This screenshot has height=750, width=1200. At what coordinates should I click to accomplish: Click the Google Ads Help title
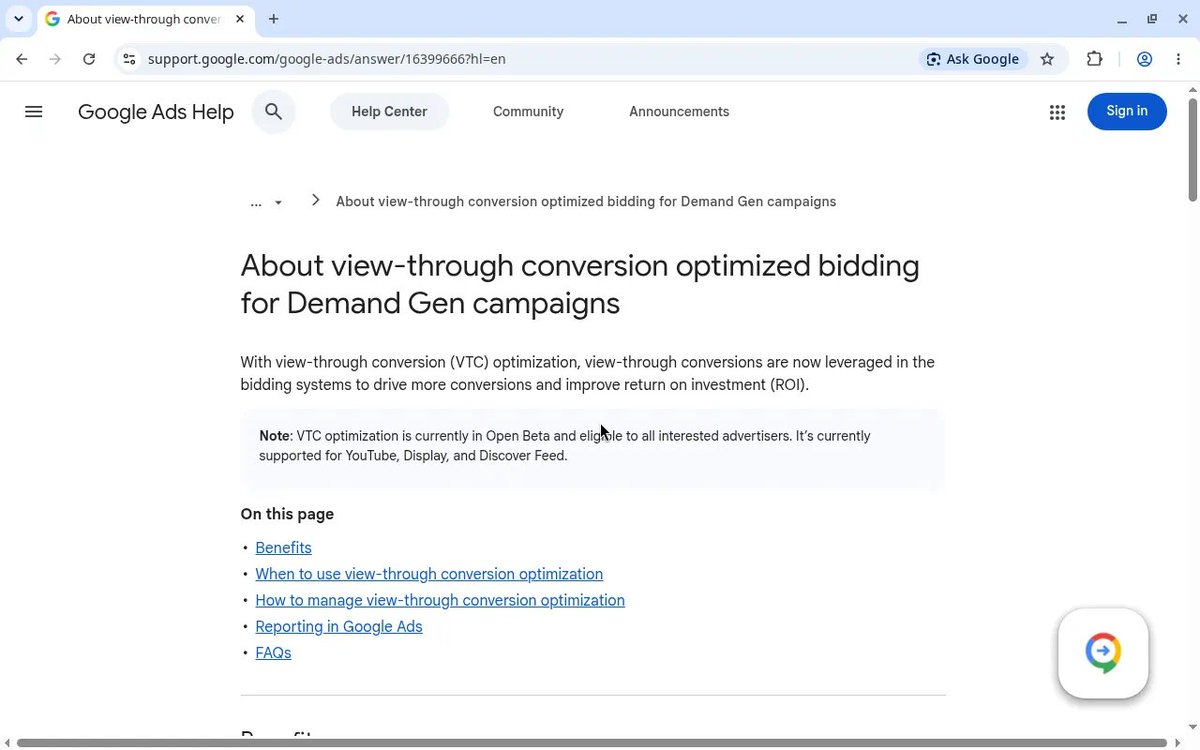pos(156,112)
